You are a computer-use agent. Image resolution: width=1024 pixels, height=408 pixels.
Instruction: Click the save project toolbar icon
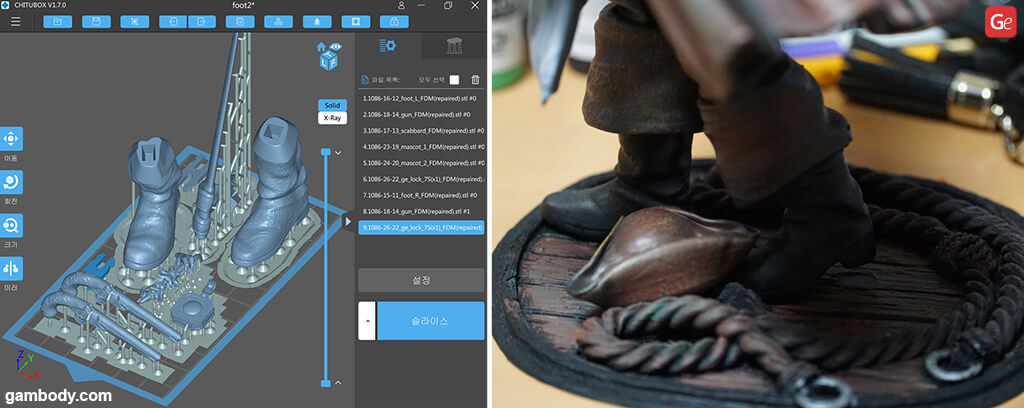click(98, 21)
